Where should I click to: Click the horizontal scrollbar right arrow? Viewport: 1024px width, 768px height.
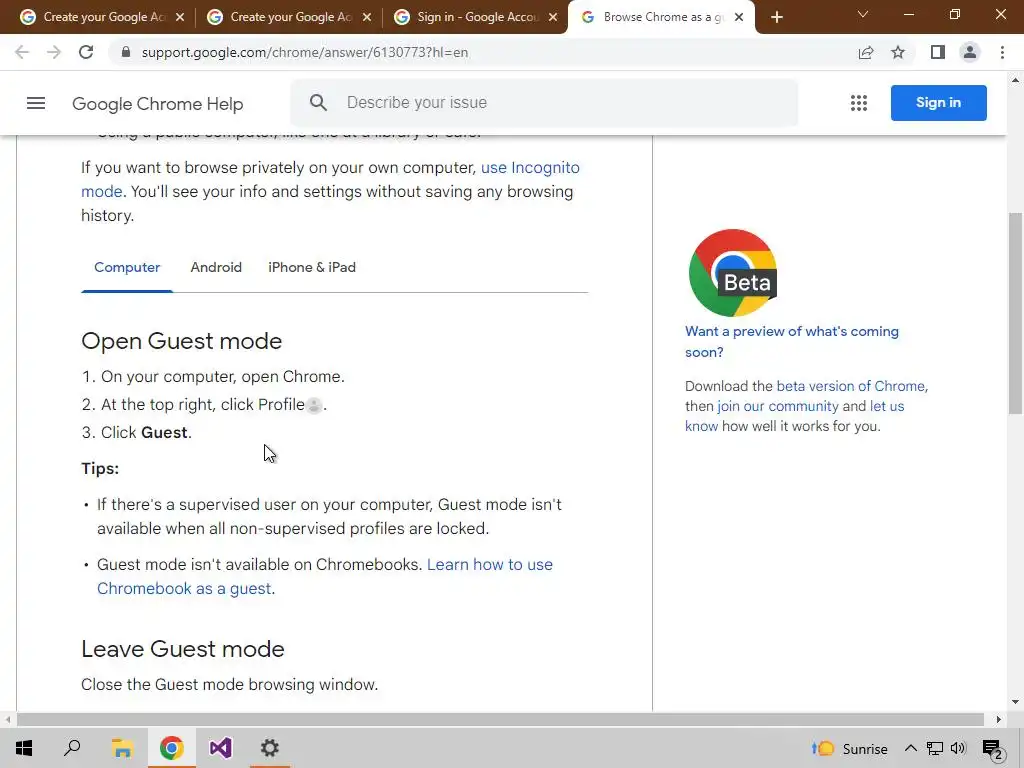click(999, 720)
